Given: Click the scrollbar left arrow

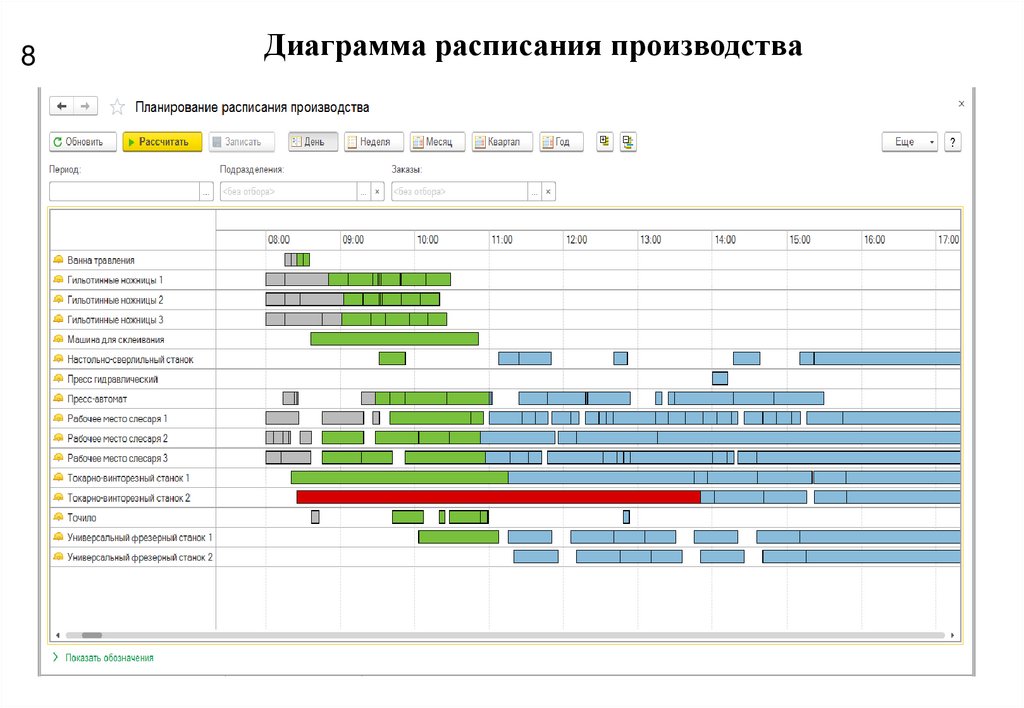Looking at the screenshot, I should click(57, 635).
